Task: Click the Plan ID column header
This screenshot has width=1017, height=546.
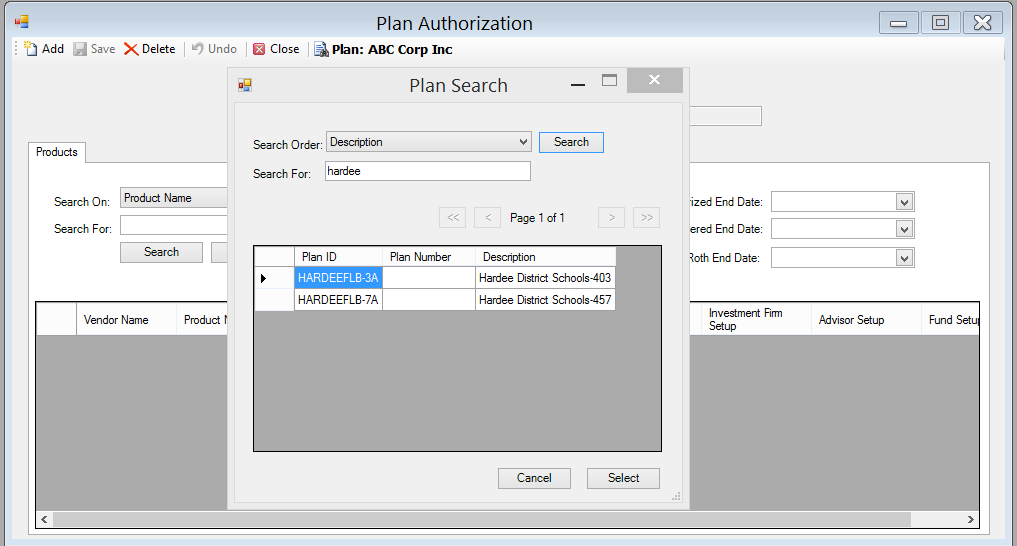Action: [x=339, y=257]
